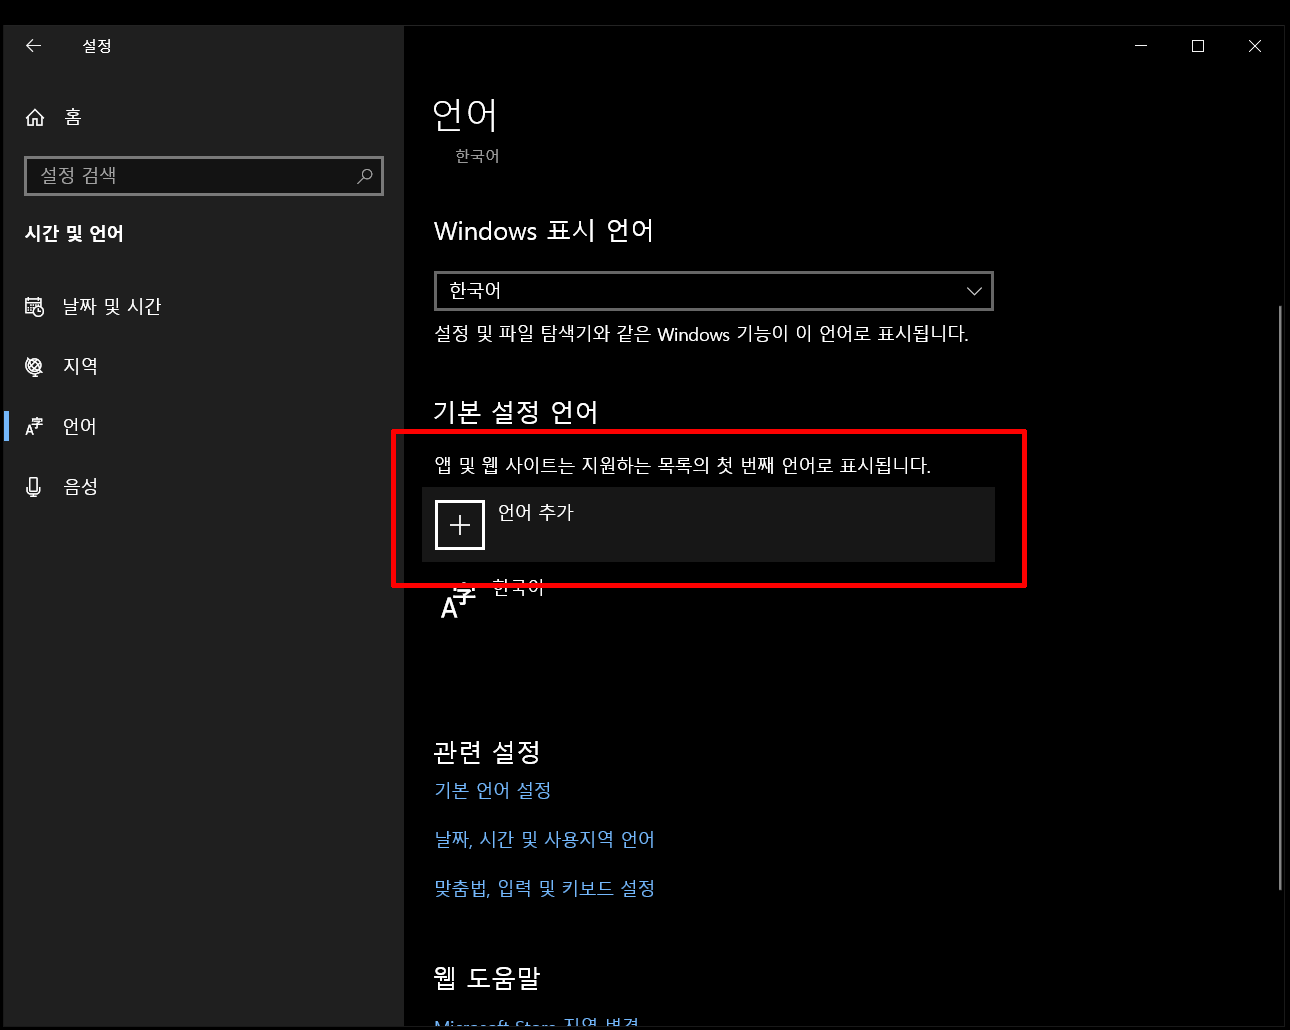
Task: Click the 언어 page title
Action: tap(465, 115)
